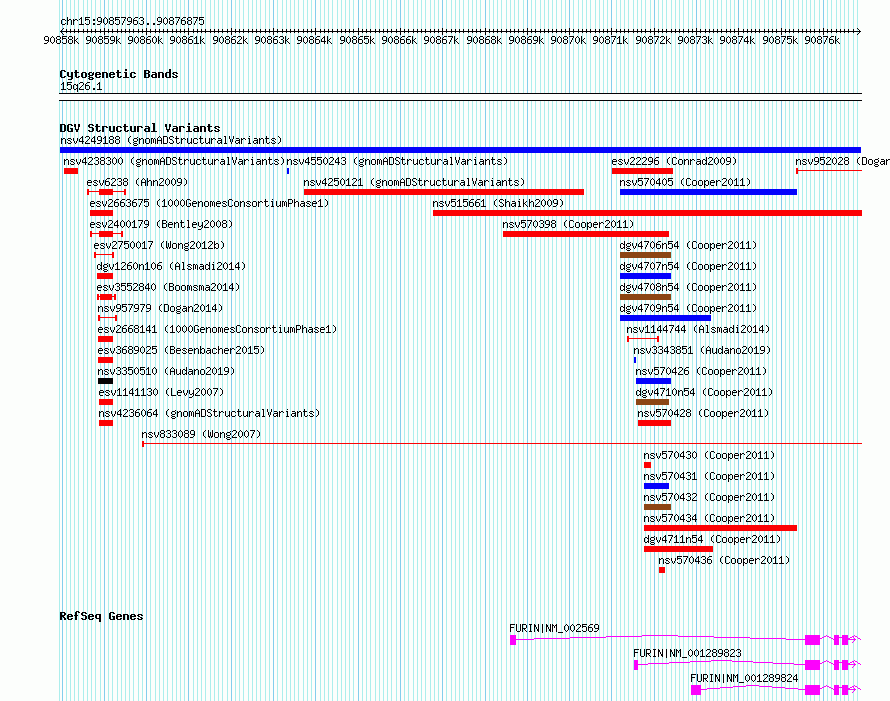Select nsv3343851 (Audano2019) label
The height and width of the screenshot is (701, 890).
tap(702, 350)
